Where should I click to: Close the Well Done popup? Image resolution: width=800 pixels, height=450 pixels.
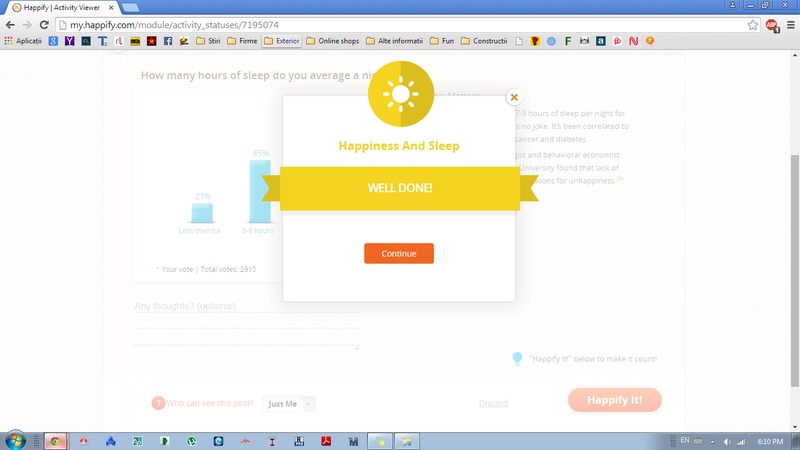pos(514,97)
